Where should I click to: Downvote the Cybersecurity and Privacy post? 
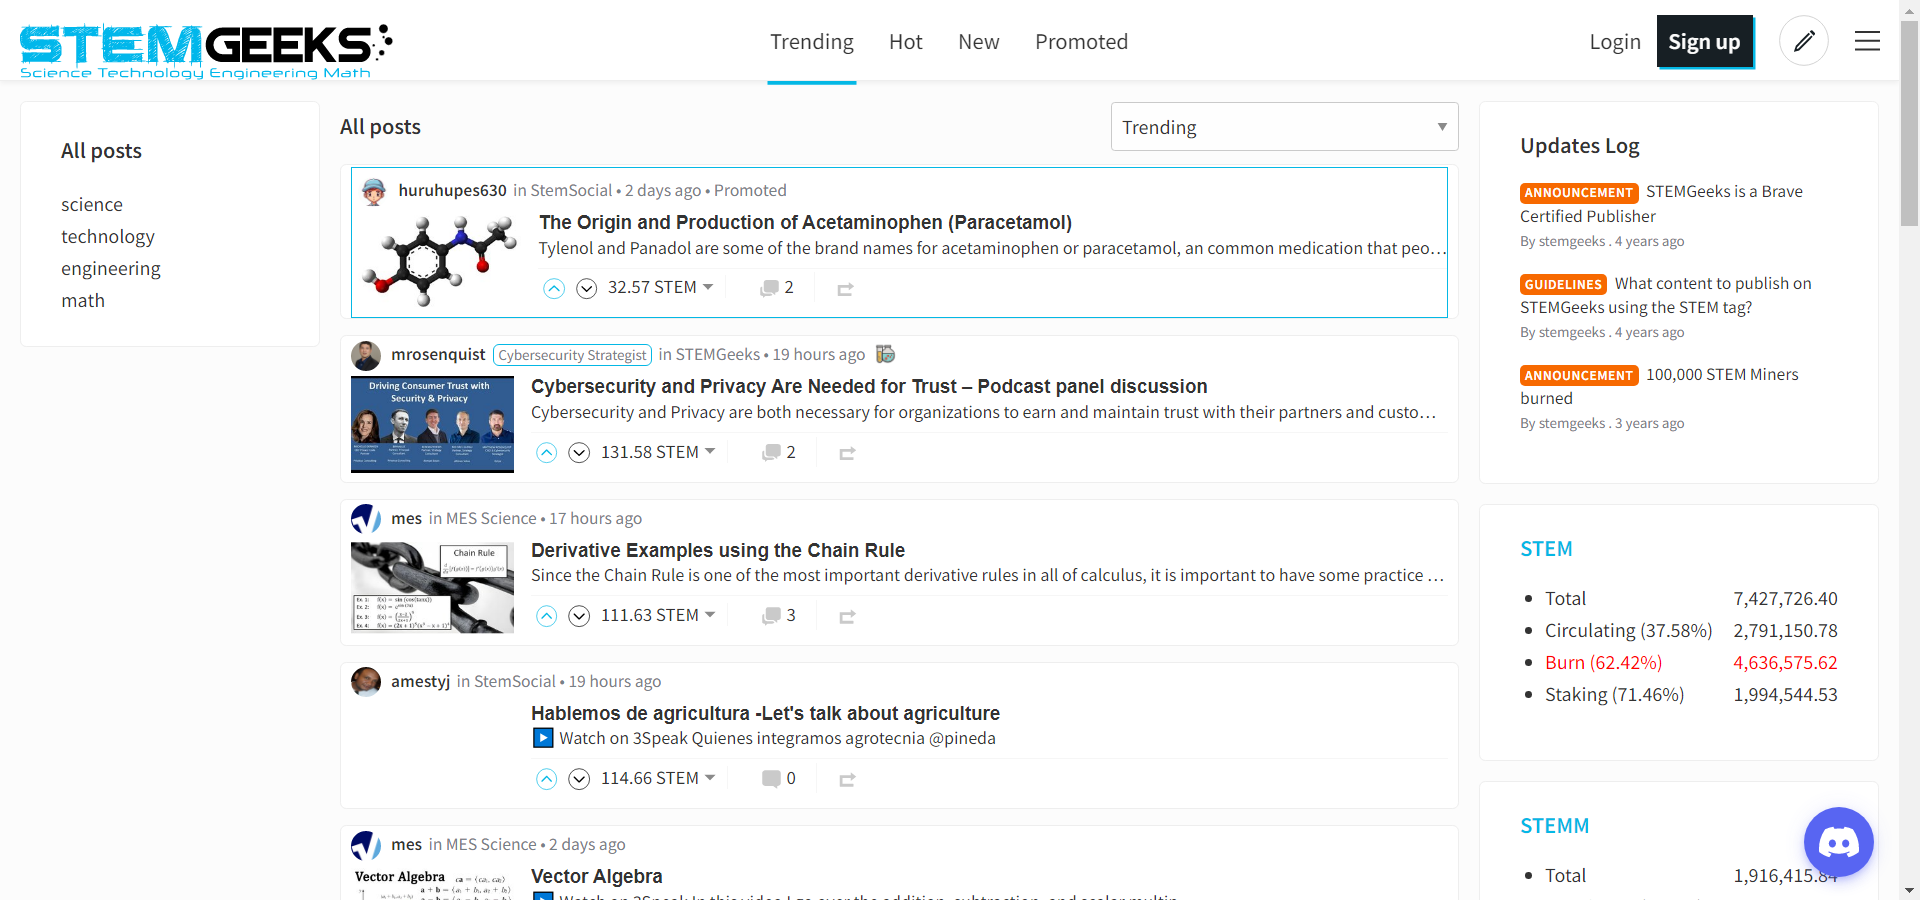[x=580, y=453]
